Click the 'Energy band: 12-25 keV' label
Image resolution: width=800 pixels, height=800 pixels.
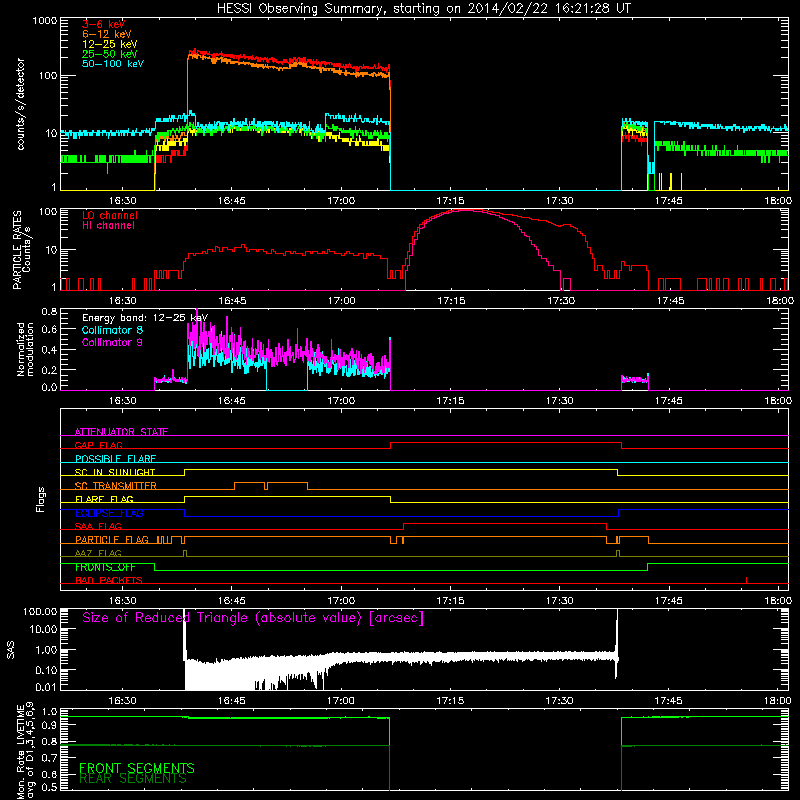pyautogui.click(x=145, y=318)
